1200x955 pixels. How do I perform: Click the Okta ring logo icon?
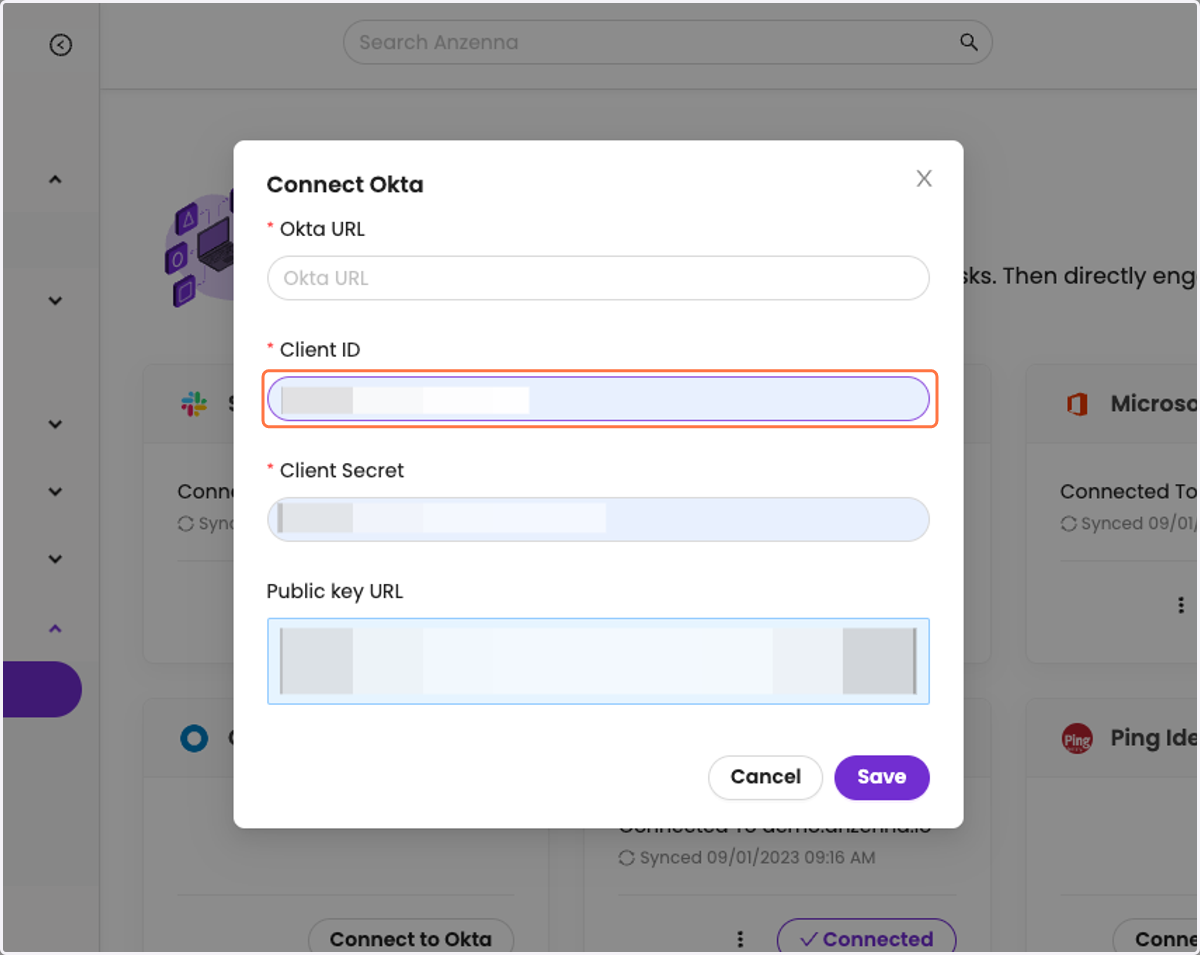click(194, 738)
